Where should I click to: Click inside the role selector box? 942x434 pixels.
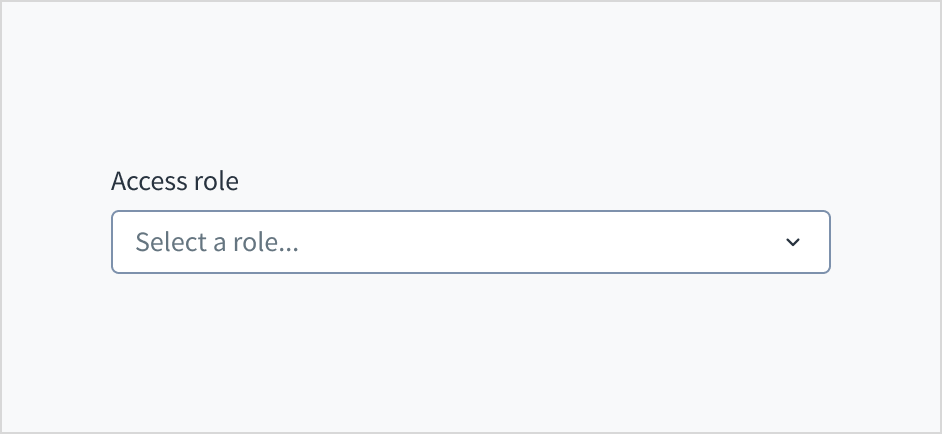[470, 242]
